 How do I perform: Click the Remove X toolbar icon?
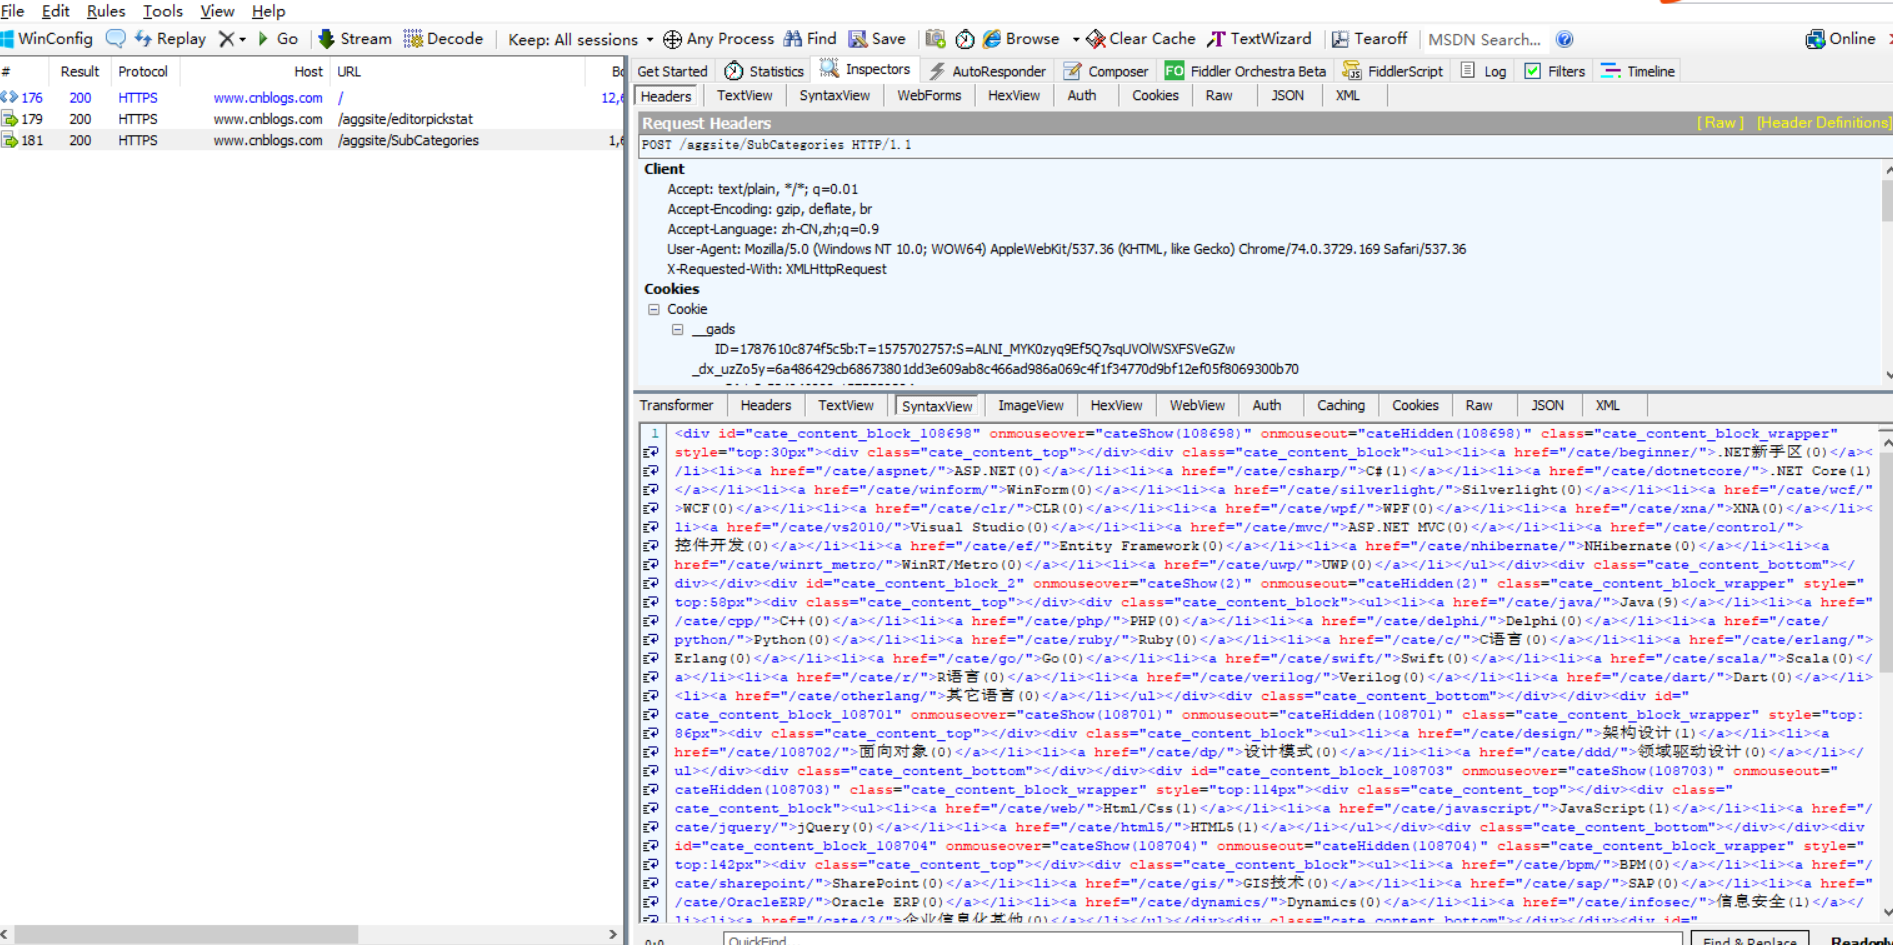pos(226,39)
